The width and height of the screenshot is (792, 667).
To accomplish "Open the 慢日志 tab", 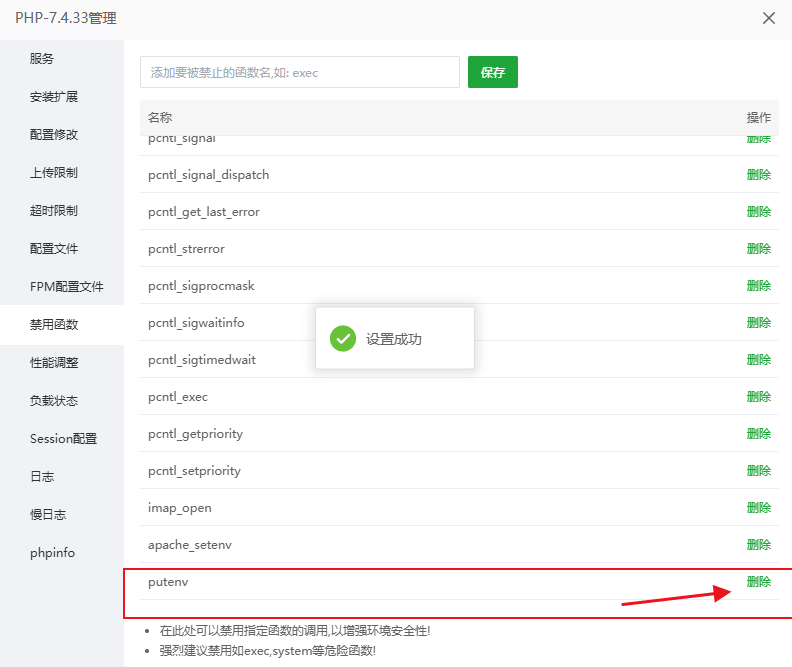I will click(47, 515).
